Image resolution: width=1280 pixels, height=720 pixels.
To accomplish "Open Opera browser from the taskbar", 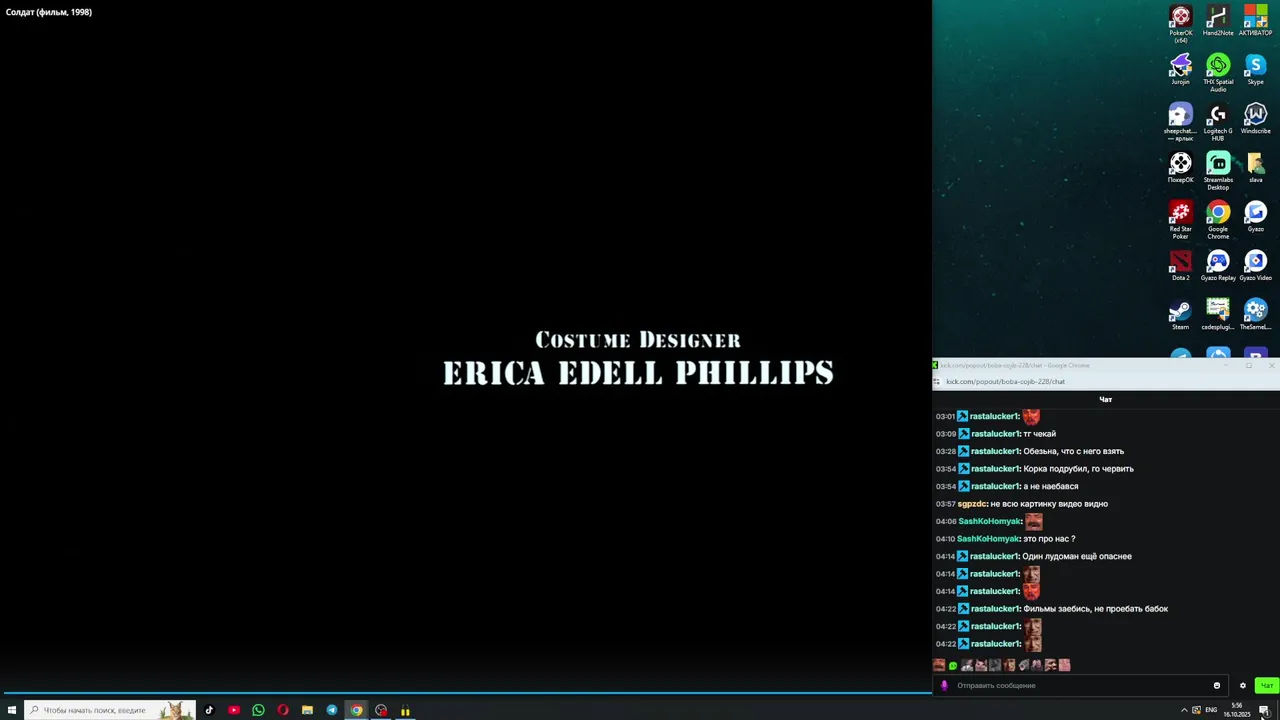I will (283, 710).
